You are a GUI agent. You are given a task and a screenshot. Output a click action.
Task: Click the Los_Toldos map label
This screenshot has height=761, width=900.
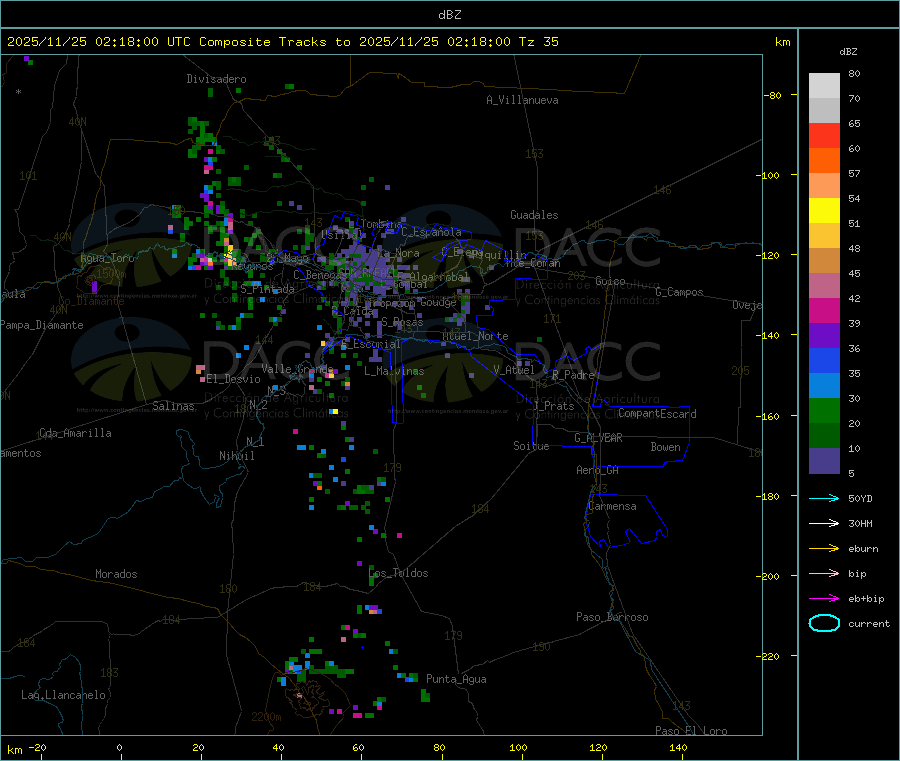click(x=398, y=573)
